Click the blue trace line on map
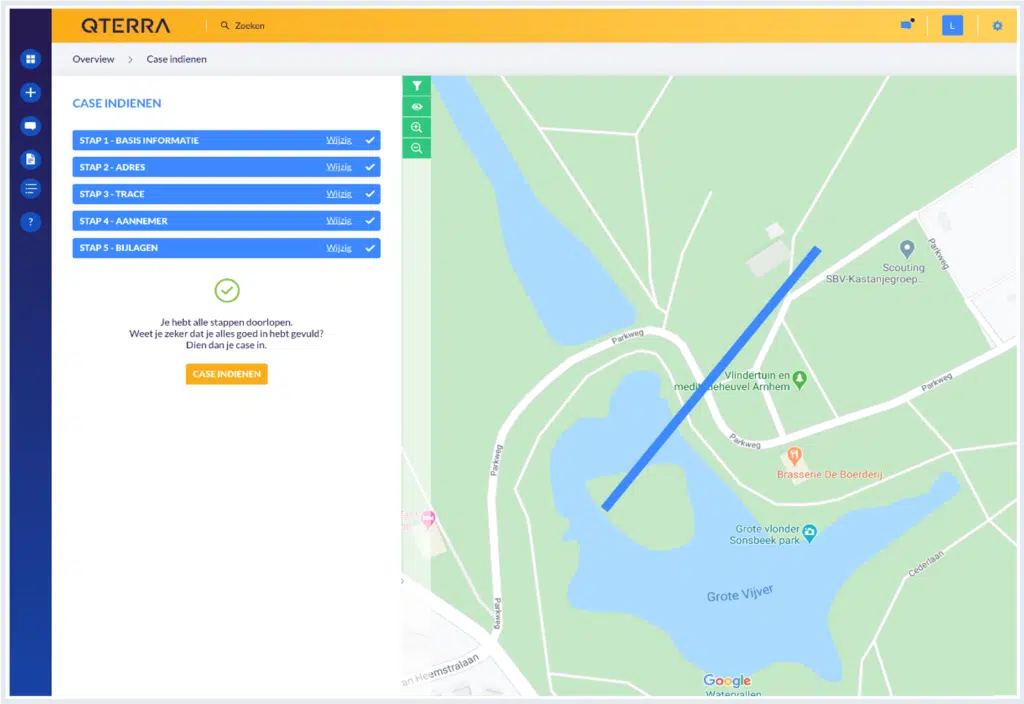The height and width of the screenshot is (704, 1024). pos(711,378)
